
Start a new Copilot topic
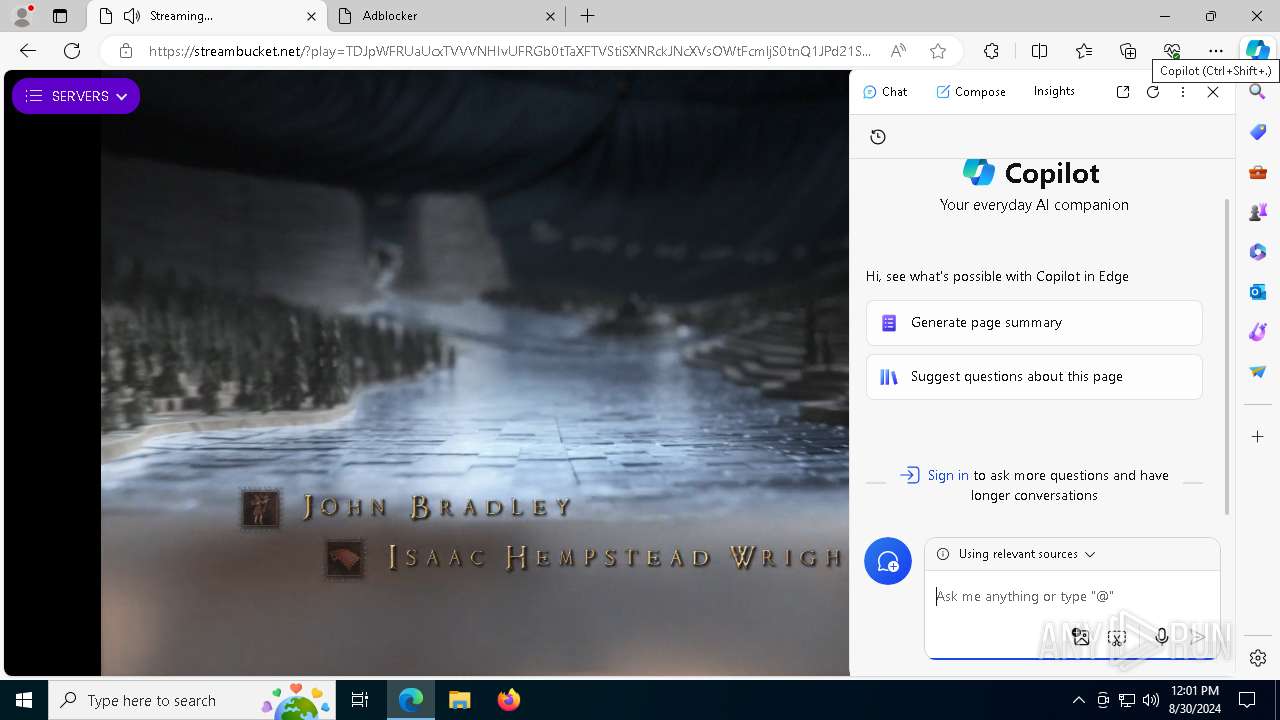click(888, 562)
